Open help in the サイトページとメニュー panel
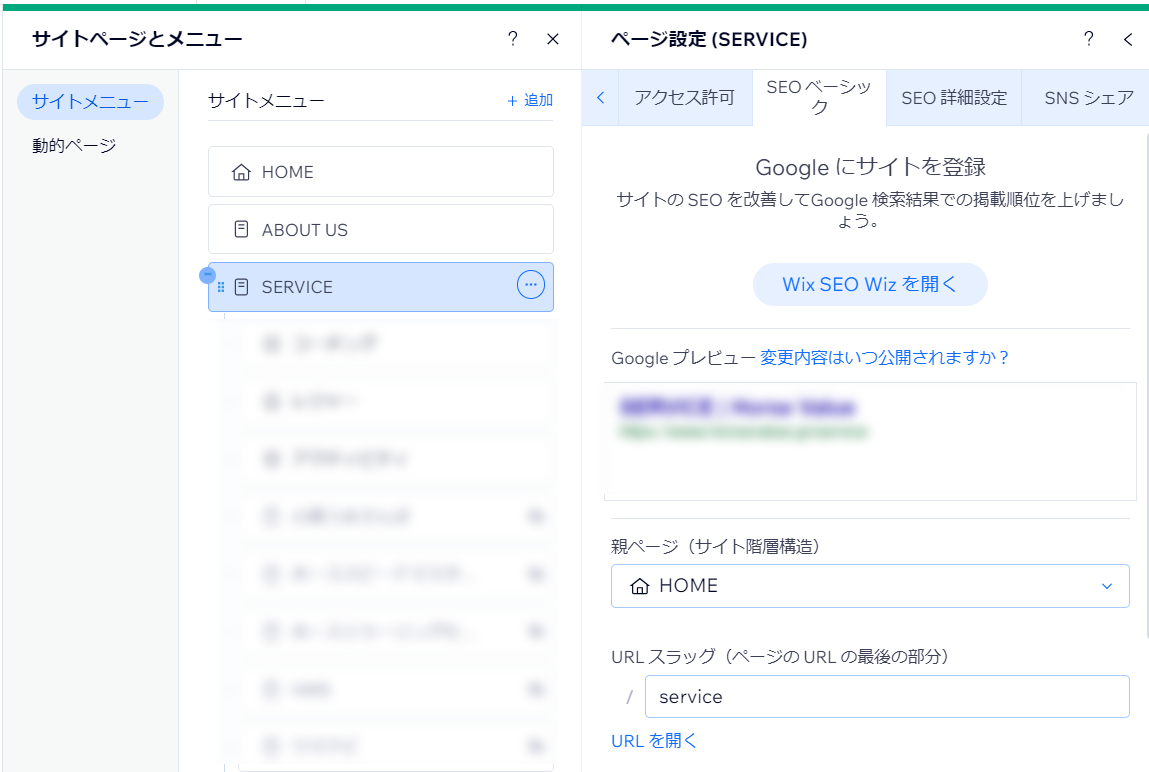The height and width of the screenshot is (772, 1149). click(x=513, y=39)
